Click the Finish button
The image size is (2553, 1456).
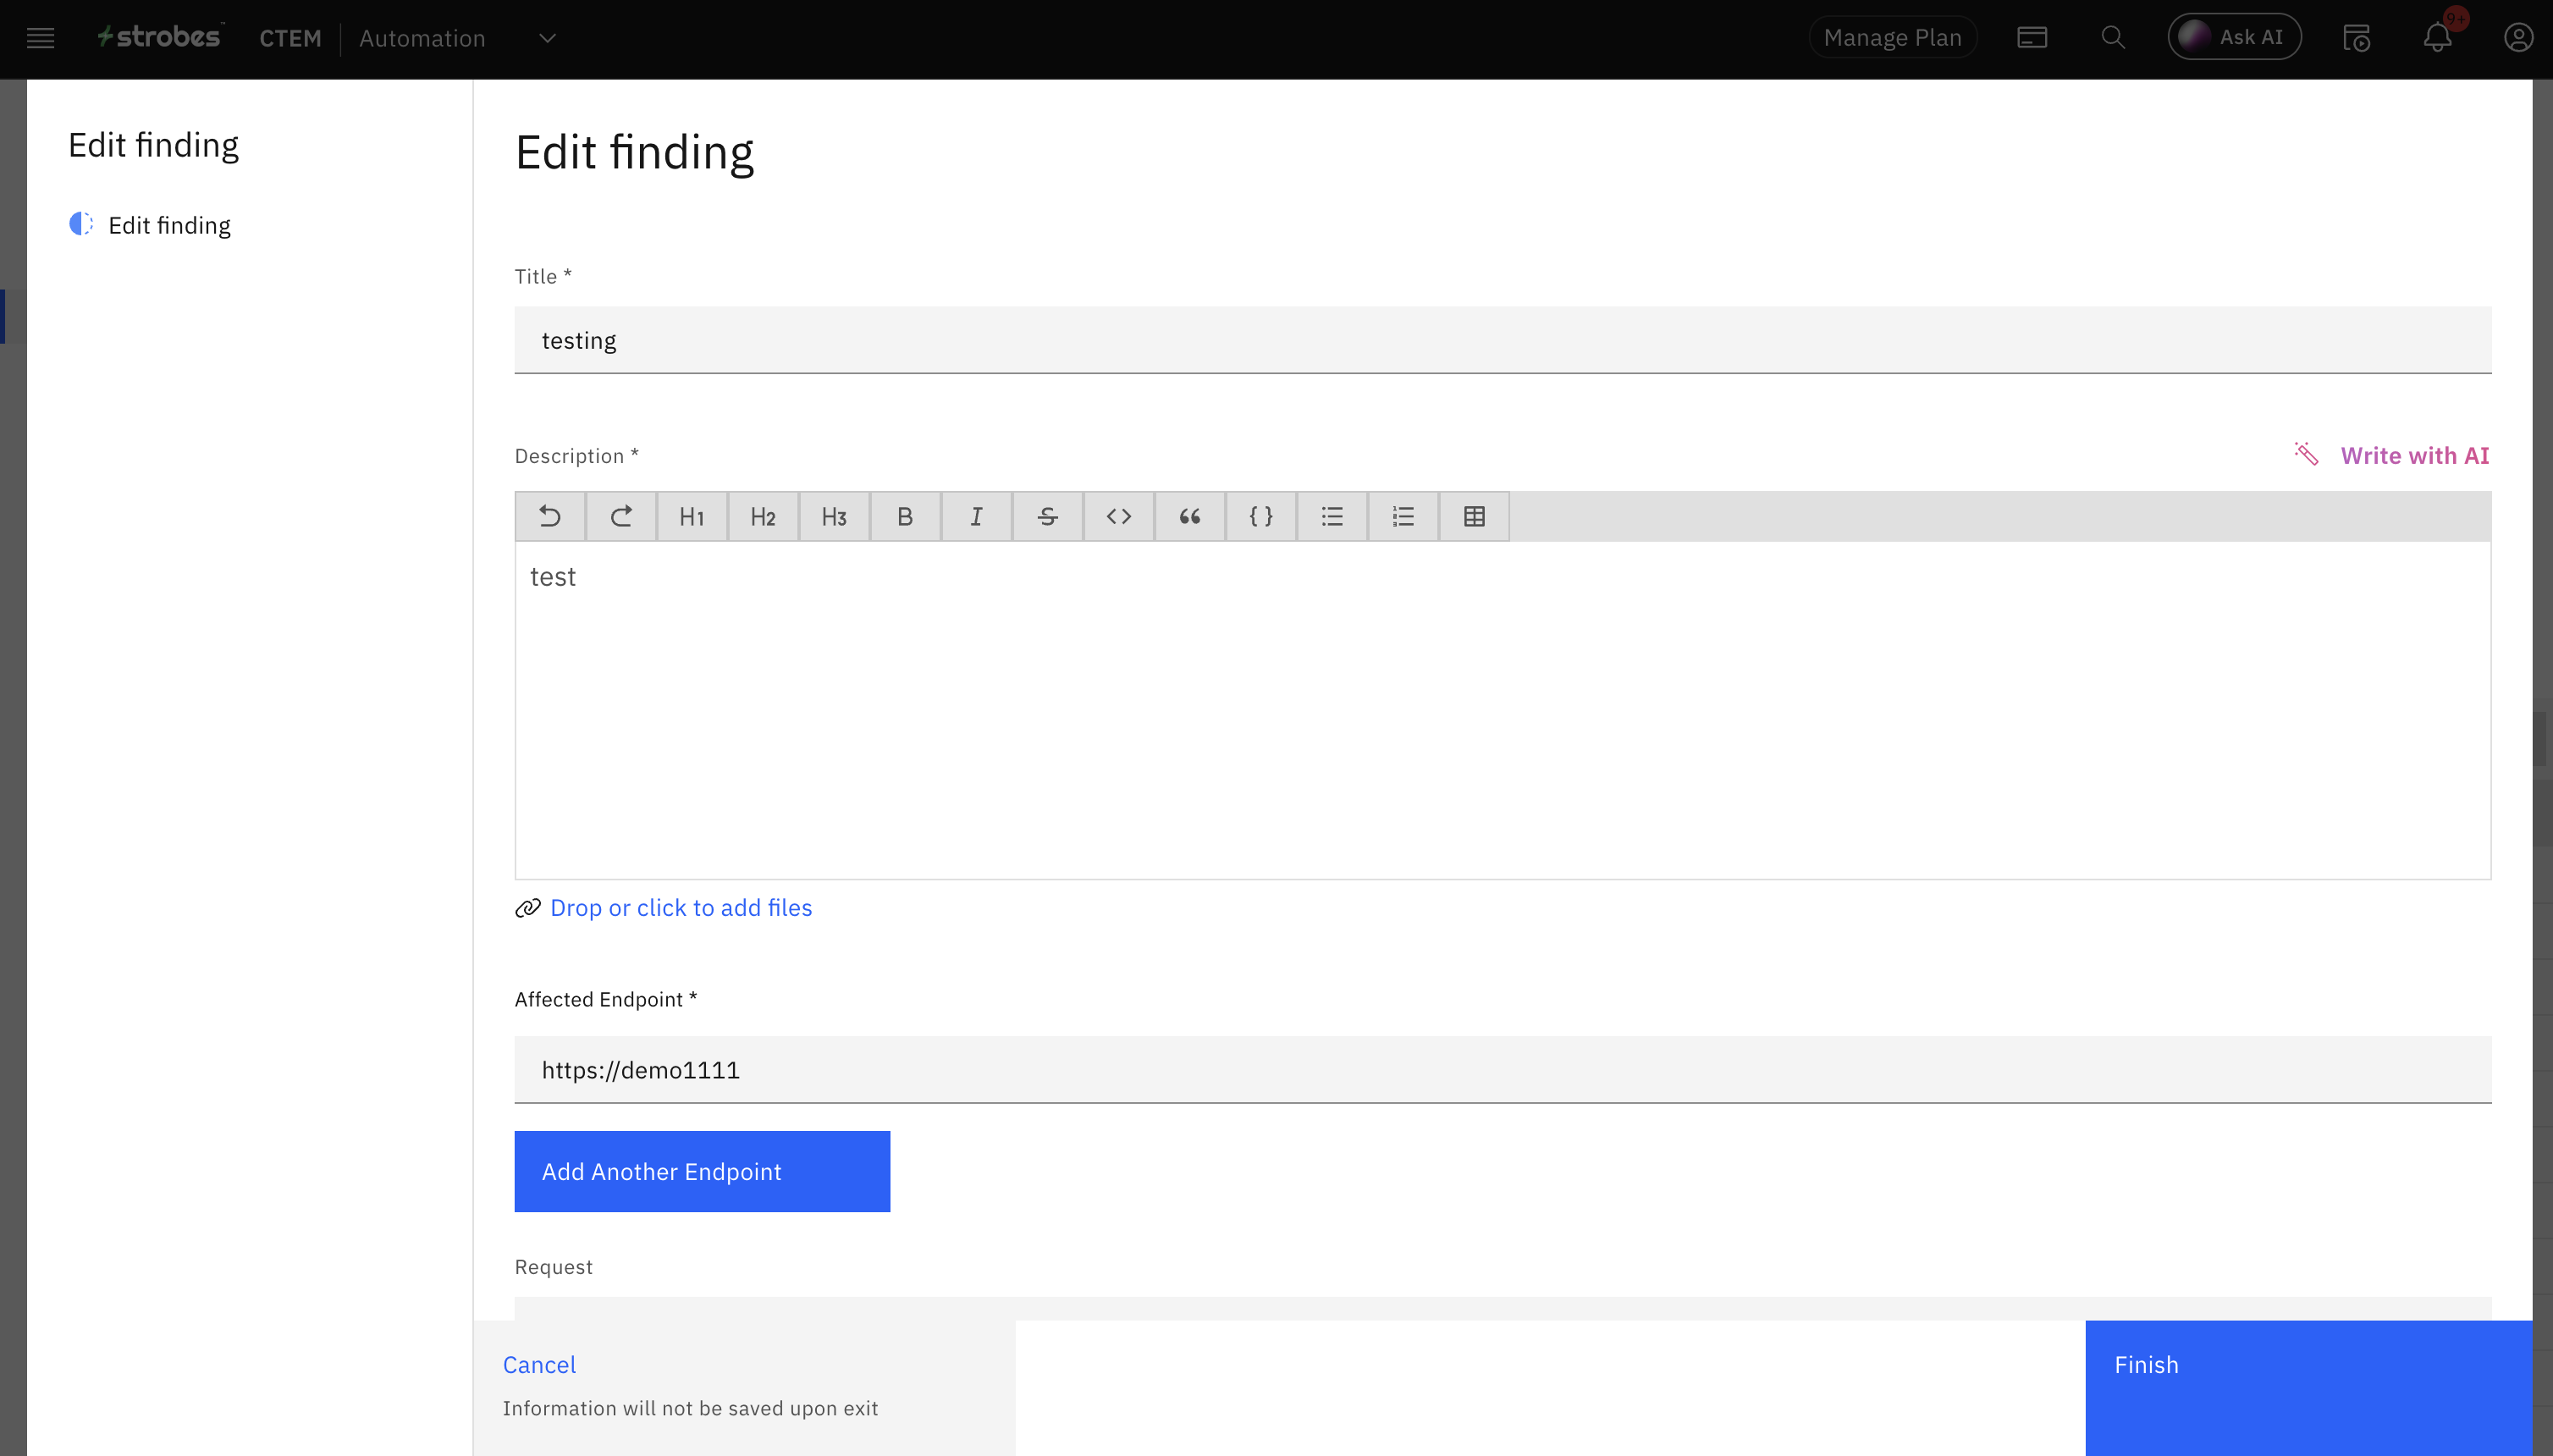tap(2308, 1386)
